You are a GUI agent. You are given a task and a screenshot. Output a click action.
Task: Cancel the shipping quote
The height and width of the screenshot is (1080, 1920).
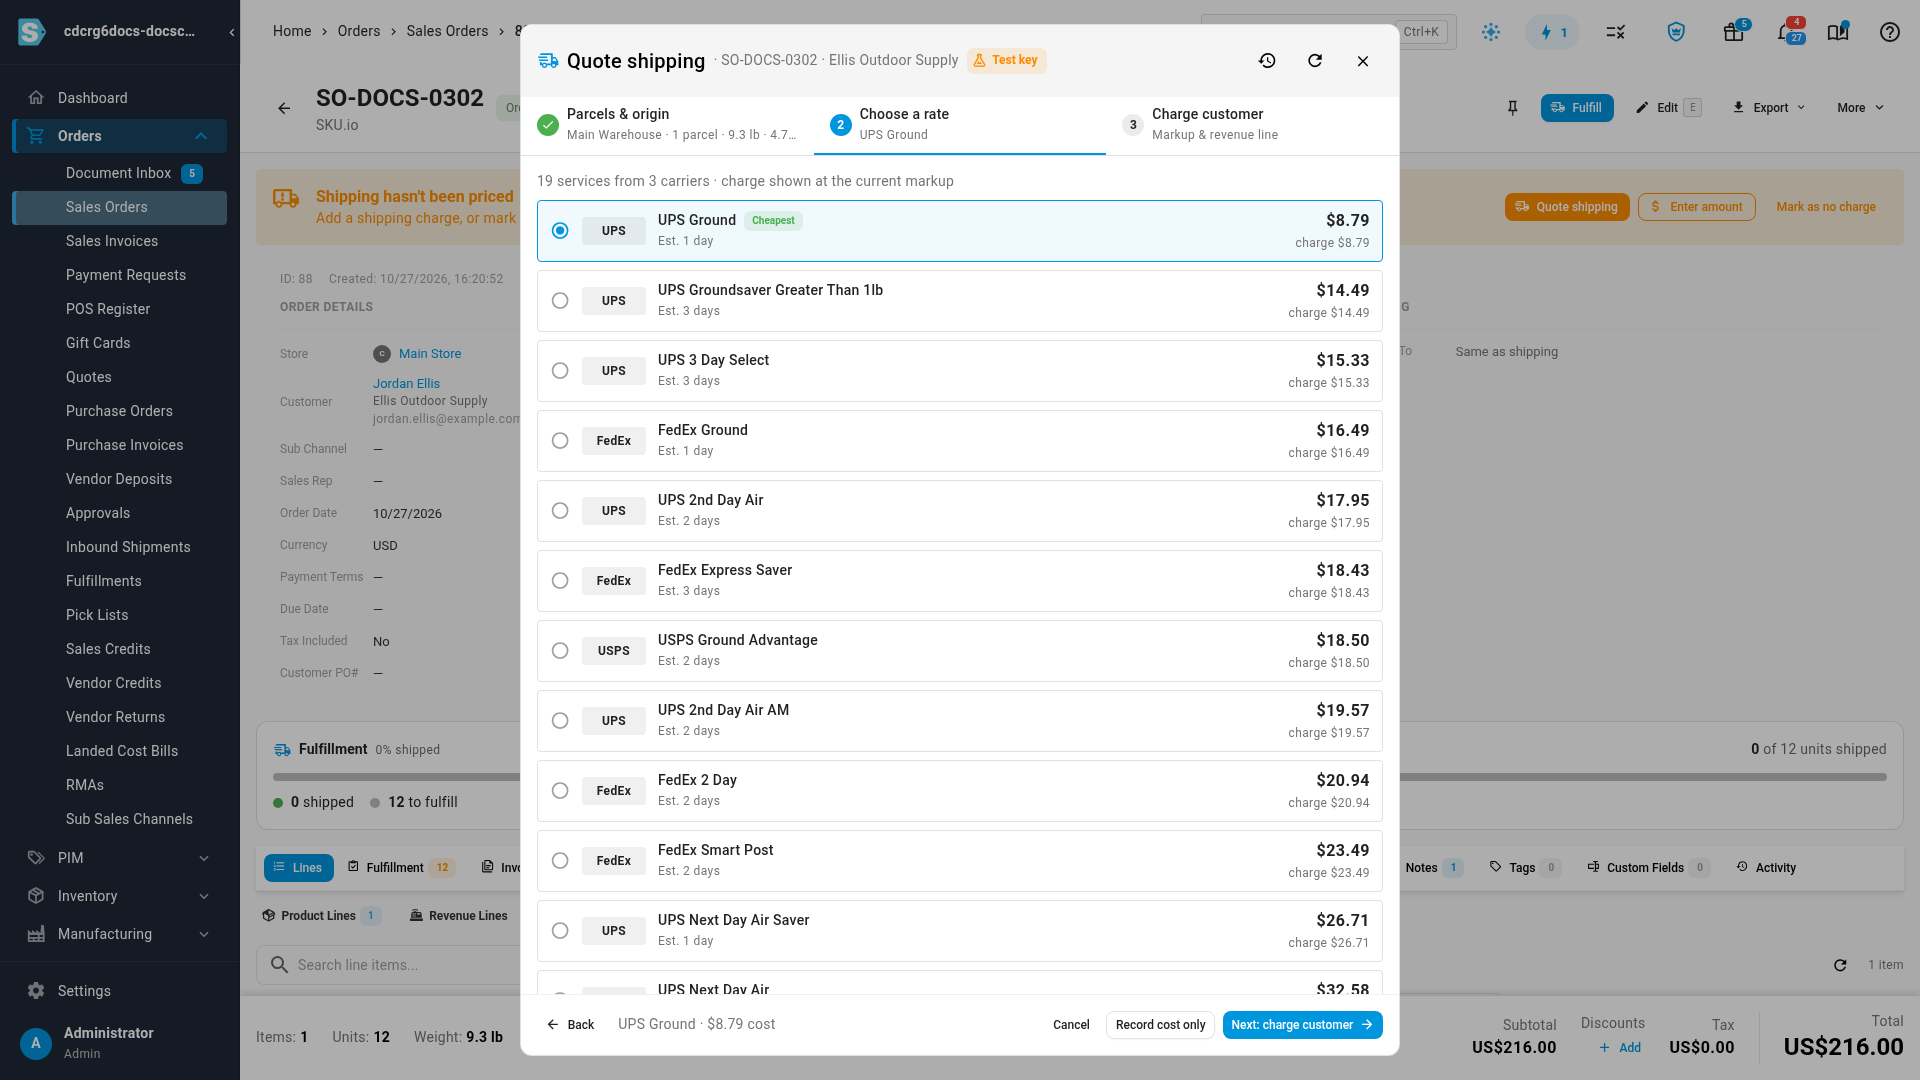tap(1071, 1025)
